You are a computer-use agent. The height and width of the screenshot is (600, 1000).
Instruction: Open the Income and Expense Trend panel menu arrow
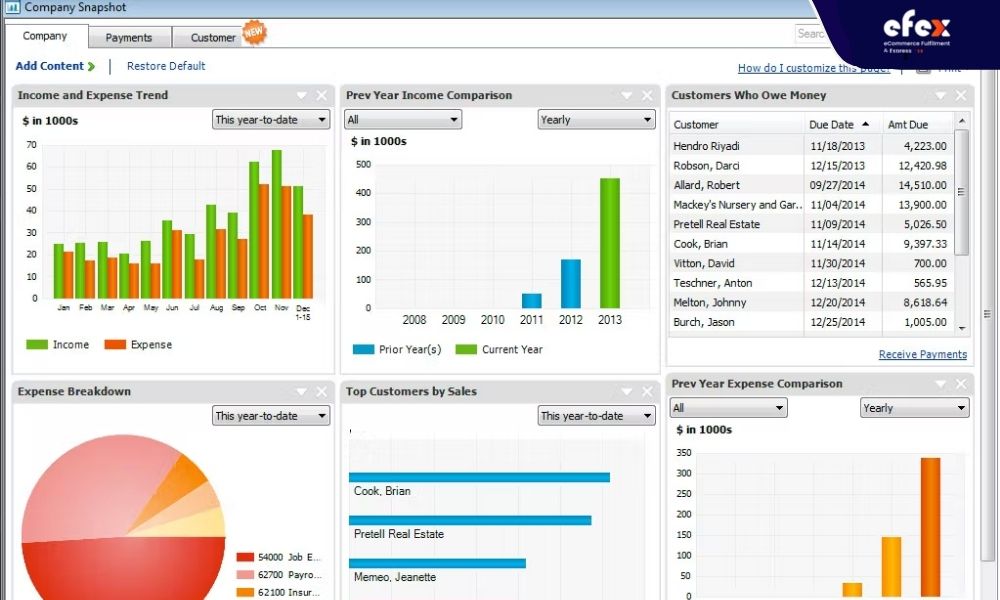click(x=302, y=96)
